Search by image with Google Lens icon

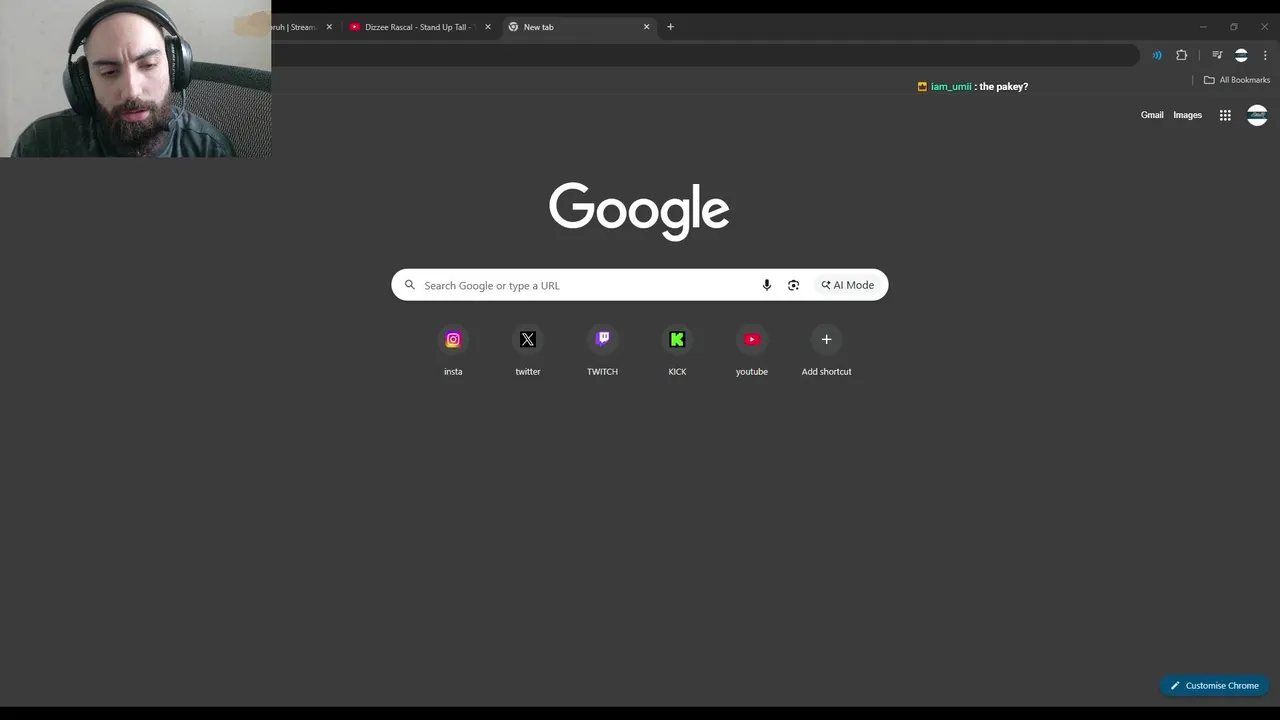(793, 285)
